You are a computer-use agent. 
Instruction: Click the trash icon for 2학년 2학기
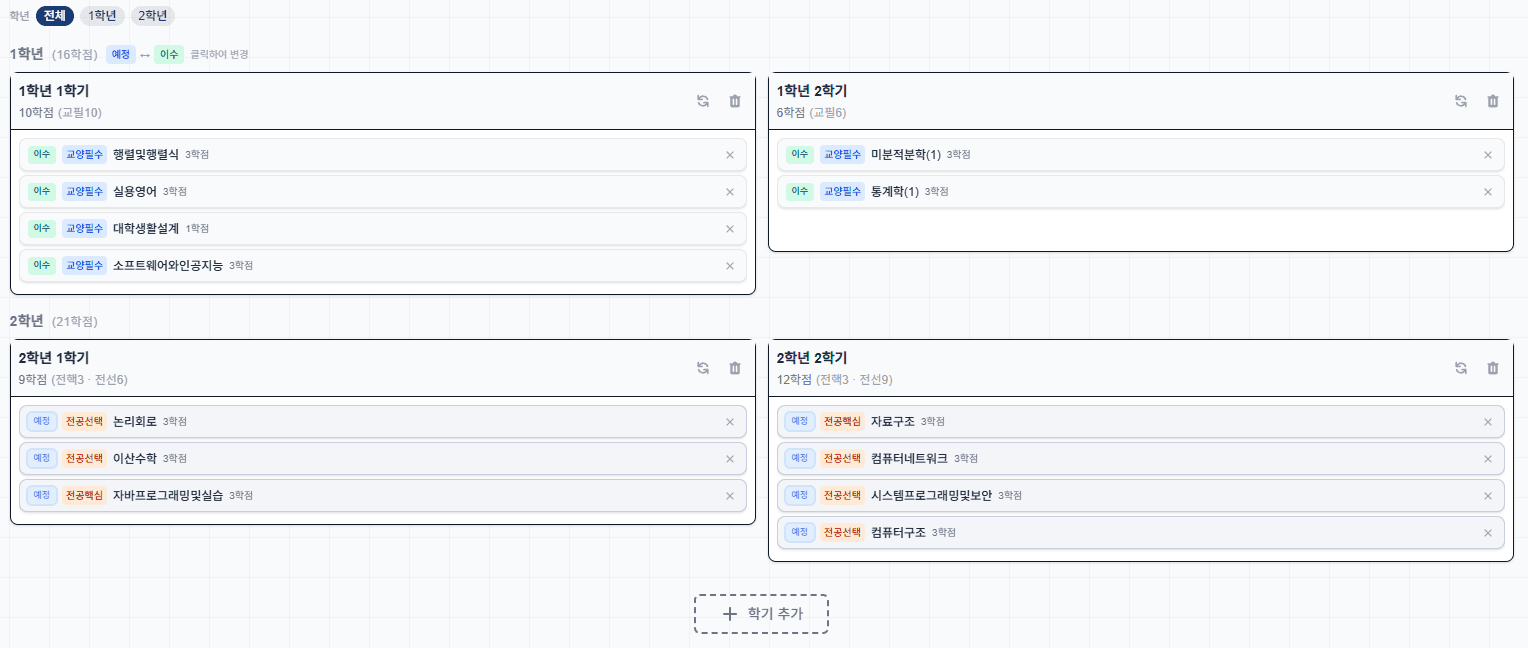pos(1493,368)
